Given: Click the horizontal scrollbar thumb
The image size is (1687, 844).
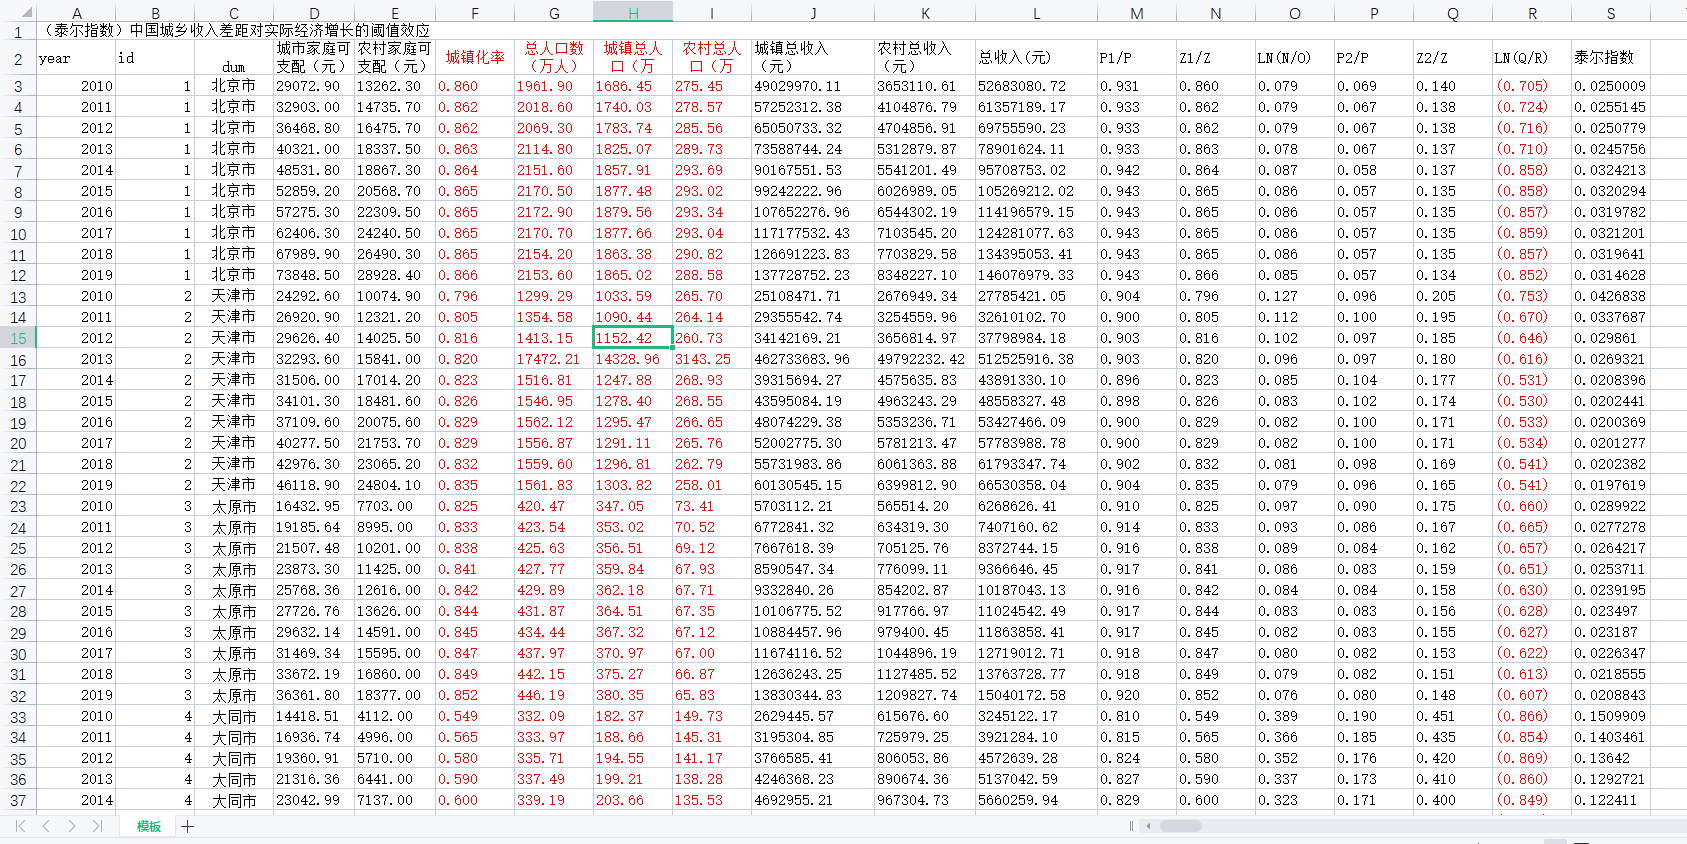Looking at the screenshot, I should pyautogui.click(x=1180, y=826).
